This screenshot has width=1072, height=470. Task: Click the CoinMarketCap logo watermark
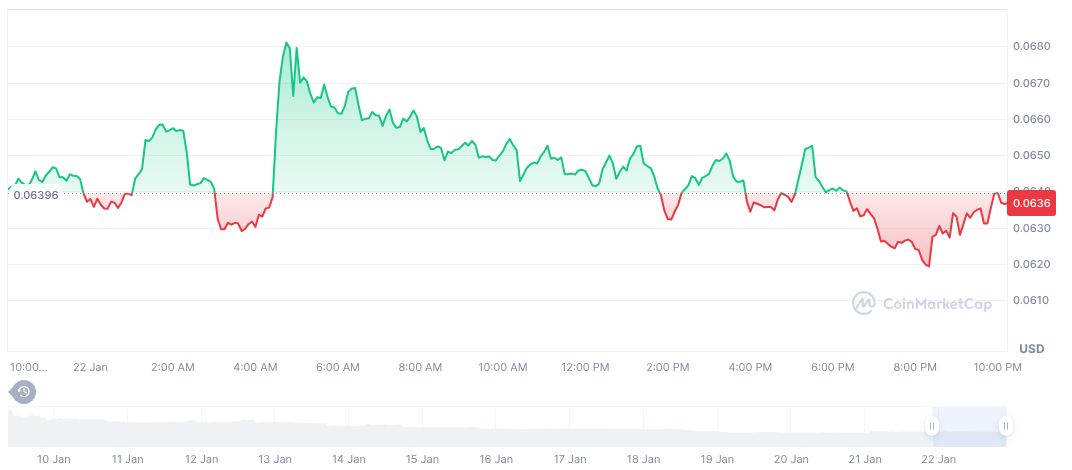click(x=921, y=302)
